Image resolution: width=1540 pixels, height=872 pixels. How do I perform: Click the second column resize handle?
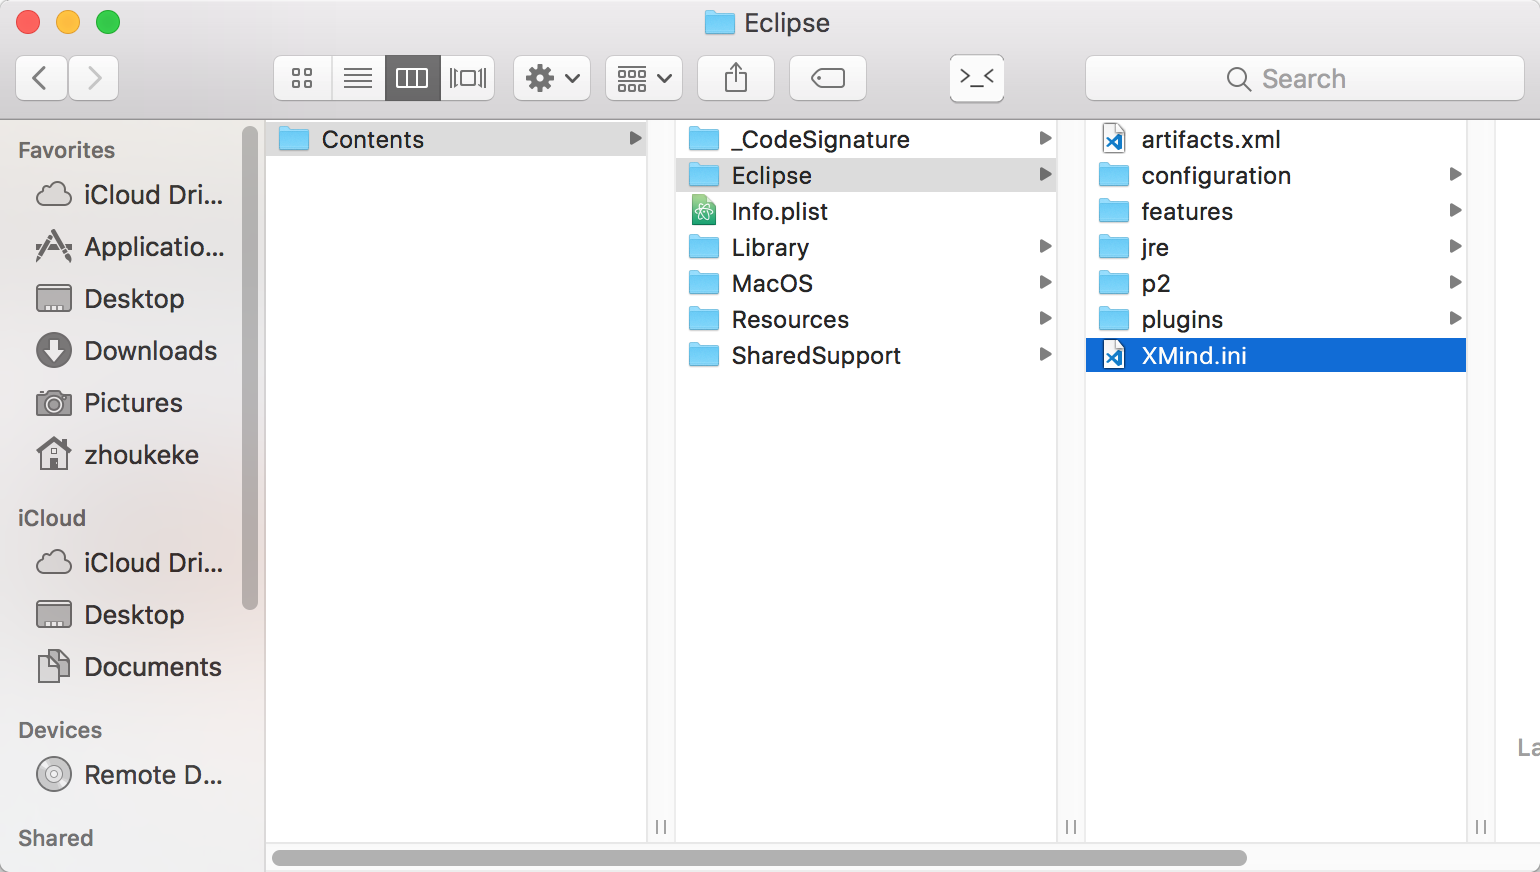pyautogui.click(x=1071, y=827)
